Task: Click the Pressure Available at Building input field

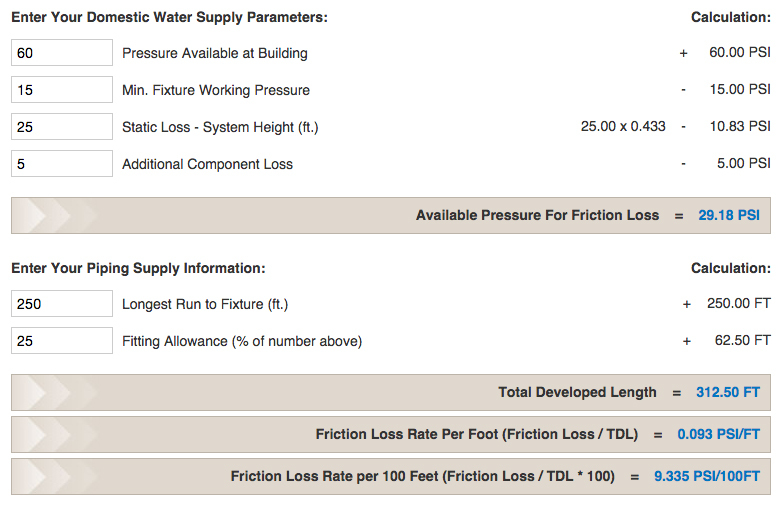Action: [x=62, y=53]
